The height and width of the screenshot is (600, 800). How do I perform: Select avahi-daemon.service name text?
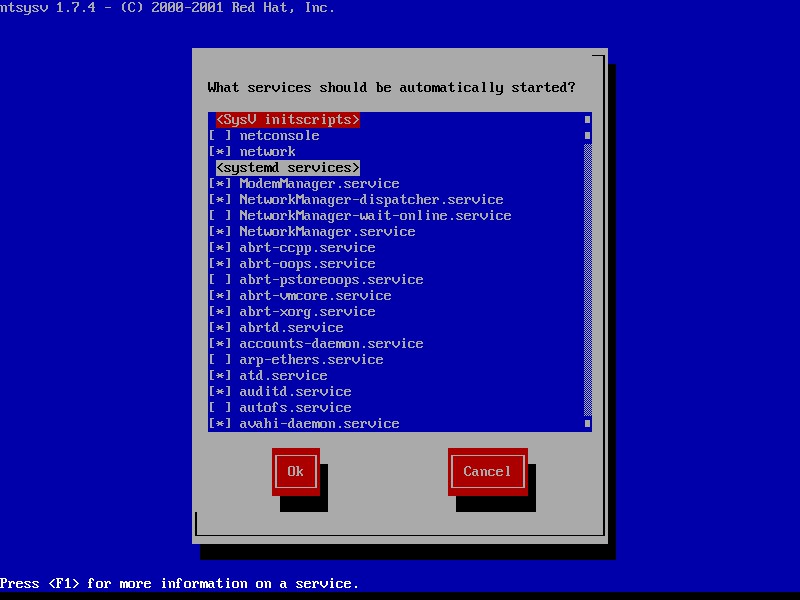coord(319,423)
